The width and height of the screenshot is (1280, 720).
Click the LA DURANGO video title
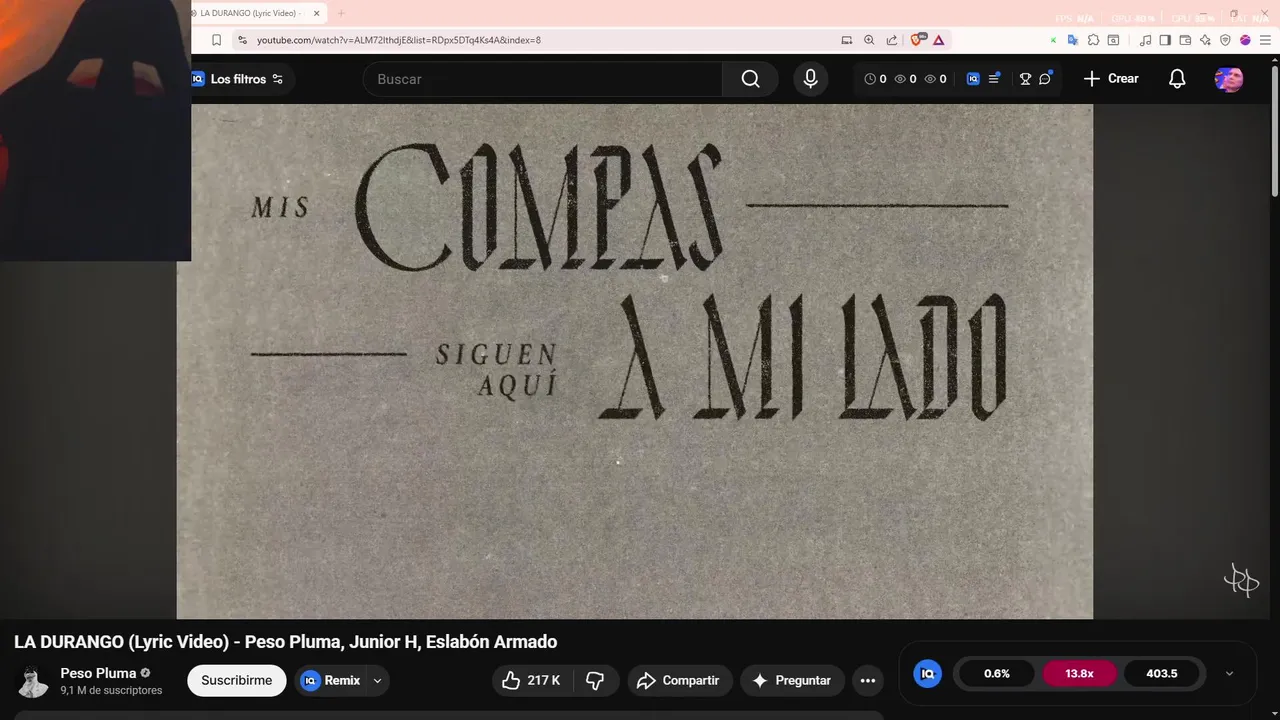coord(286,642)
